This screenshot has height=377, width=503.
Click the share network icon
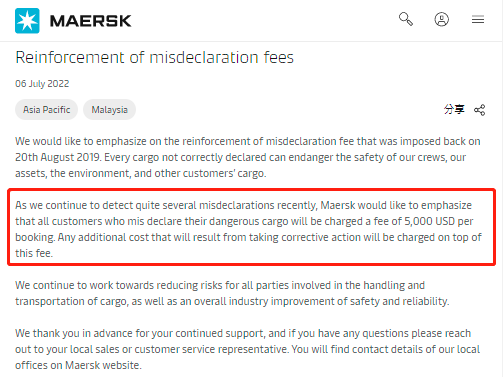479,110
